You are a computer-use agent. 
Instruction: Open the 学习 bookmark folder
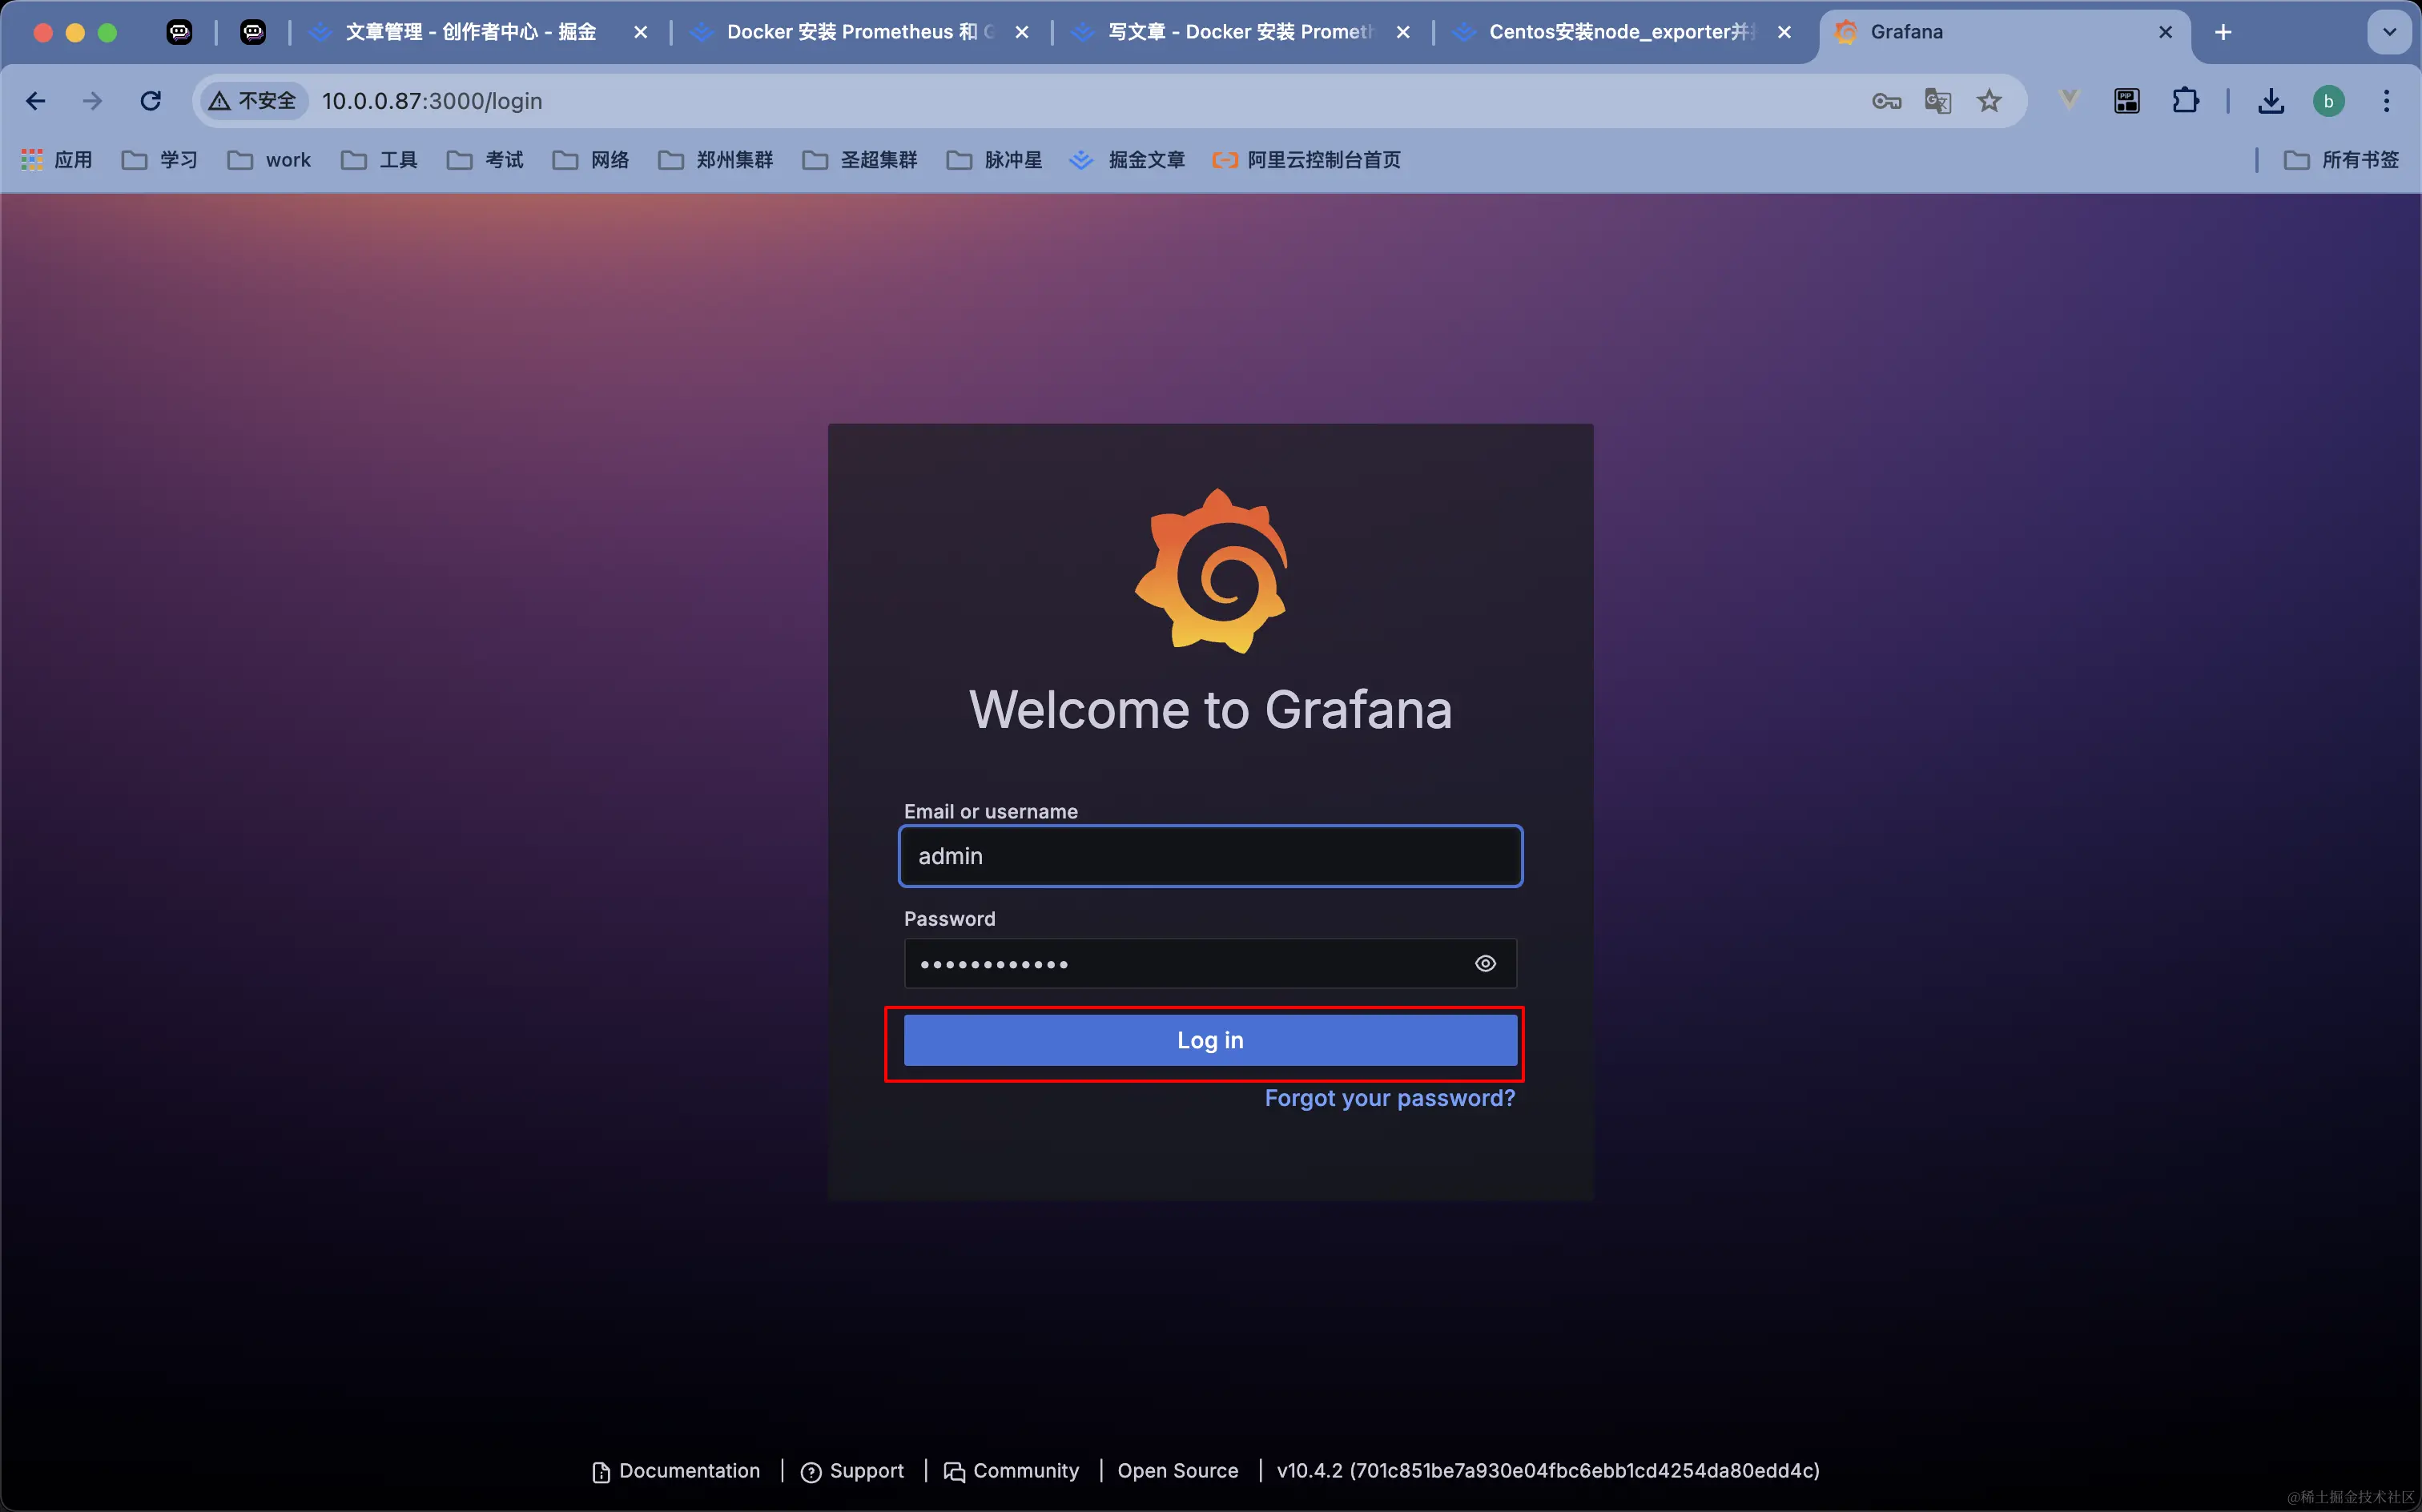coord(160,160)
